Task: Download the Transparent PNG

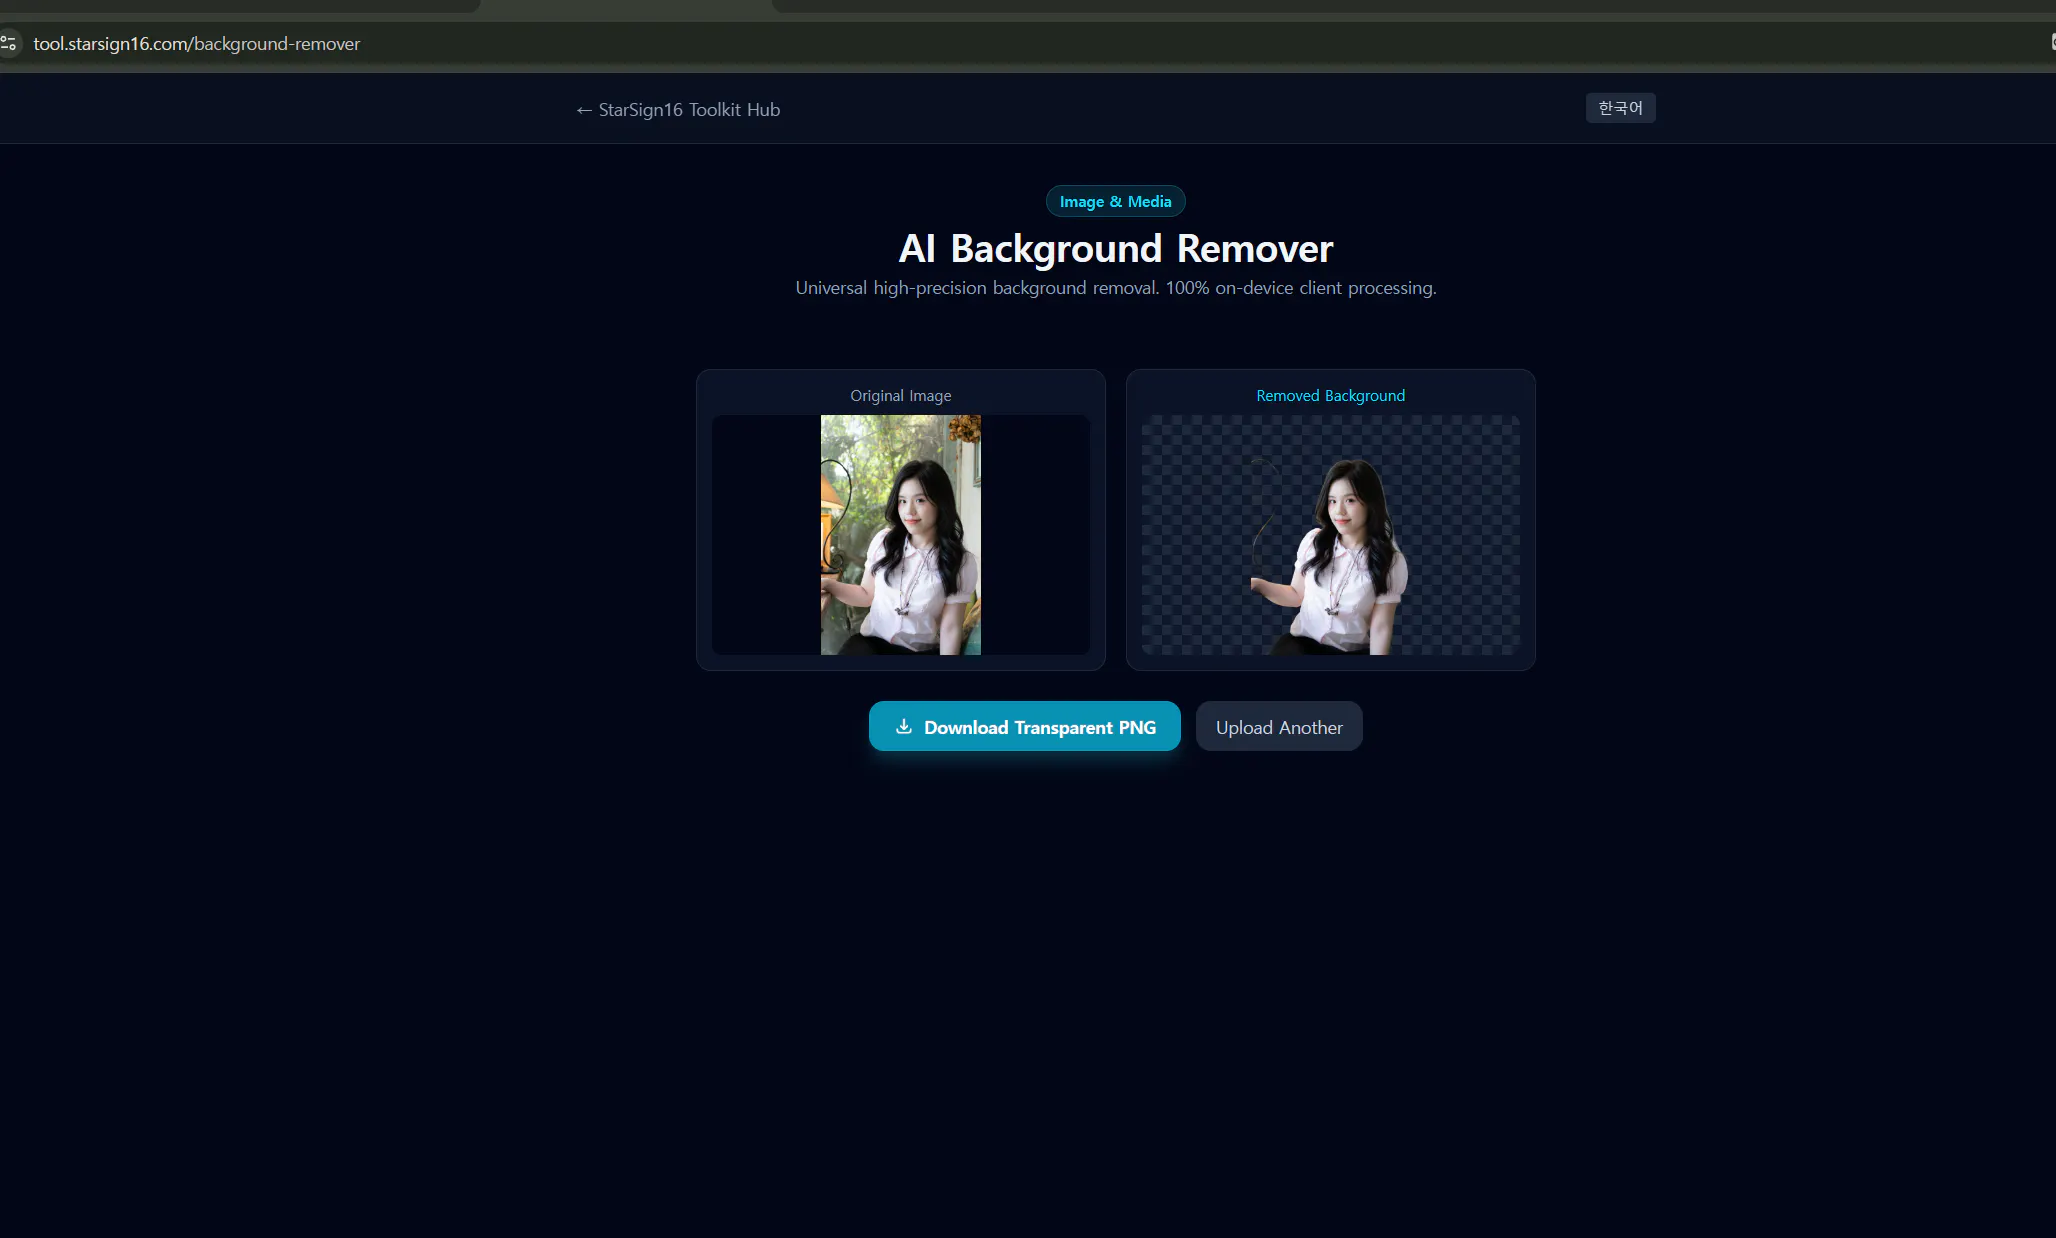Action: tap(1024, 727)
